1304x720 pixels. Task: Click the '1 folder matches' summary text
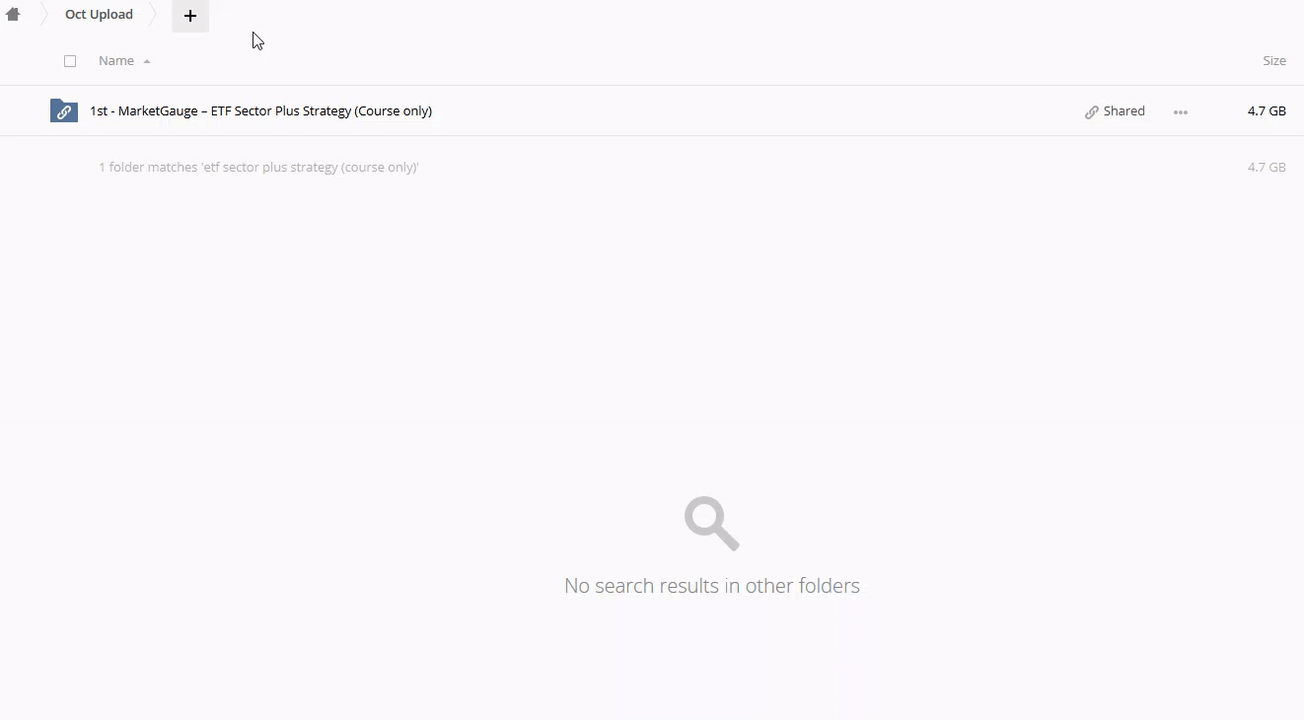(x=258, y=167)
